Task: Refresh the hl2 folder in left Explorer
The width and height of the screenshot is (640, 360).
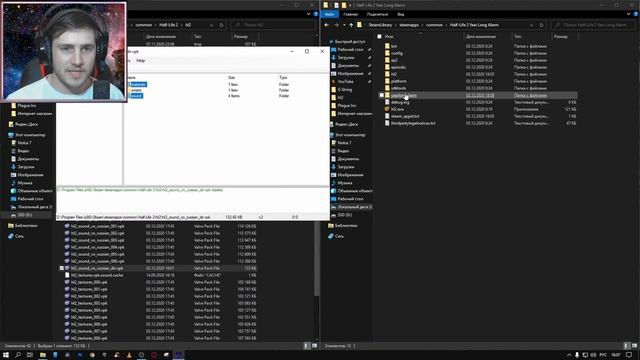Action: click(x=222, y=25)
